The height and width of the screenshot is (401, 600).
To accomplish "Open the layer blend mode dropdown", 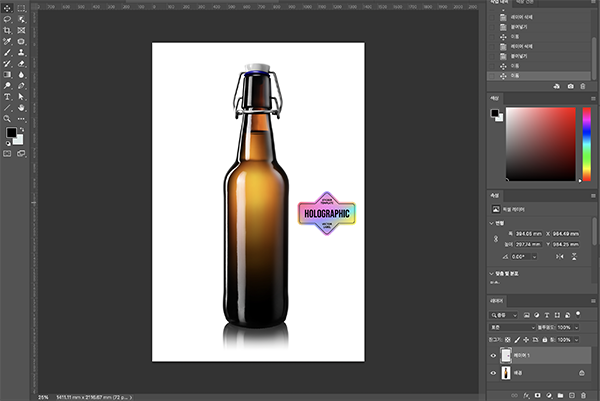I will (511, 327).
